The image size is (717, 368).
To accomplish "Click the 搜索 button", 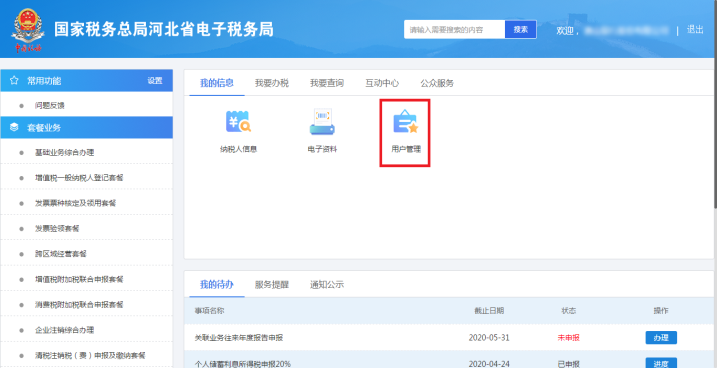I will [x=520, y=30].
